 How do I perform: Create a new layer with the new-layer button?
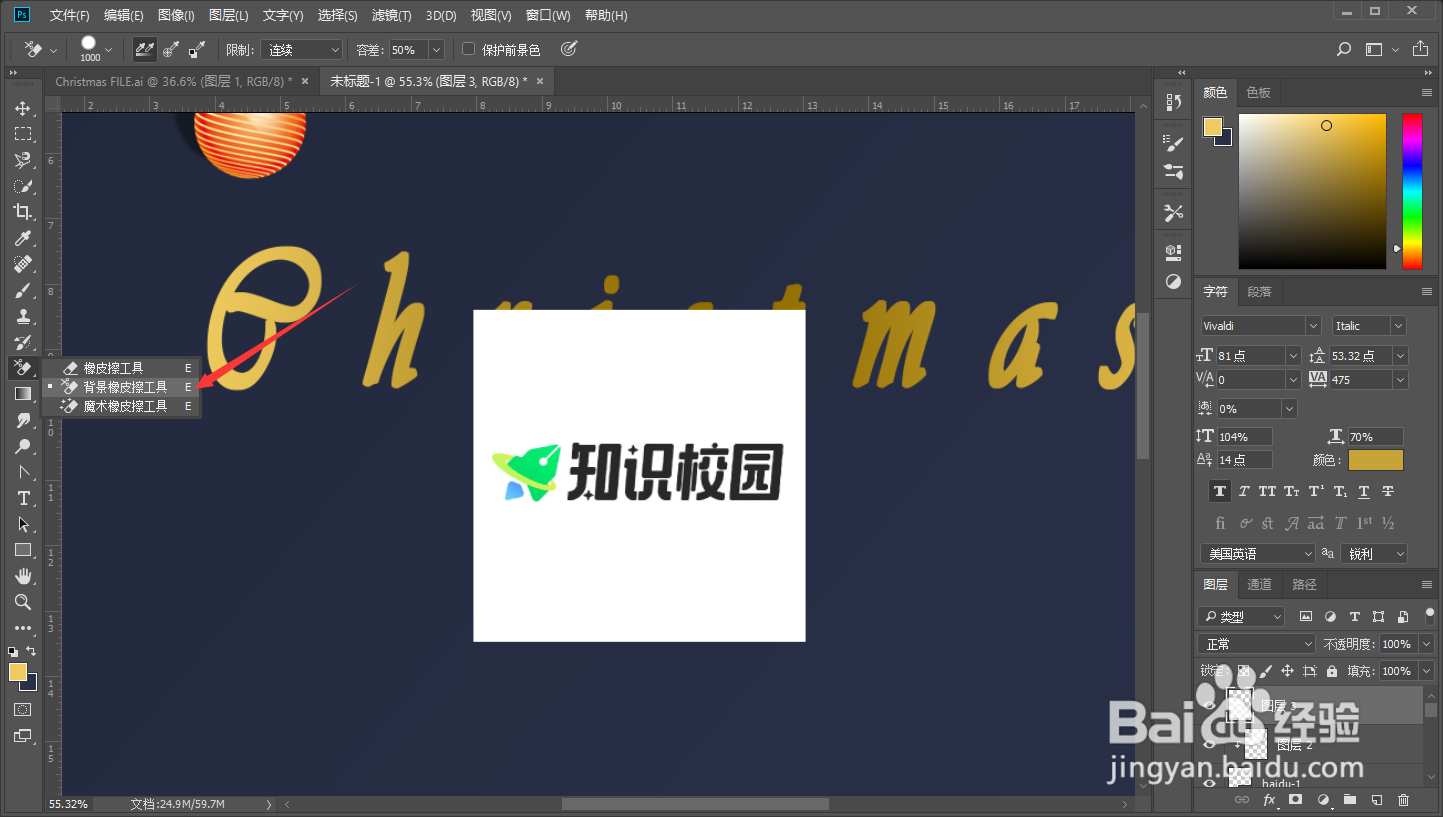pos(1378,800)
